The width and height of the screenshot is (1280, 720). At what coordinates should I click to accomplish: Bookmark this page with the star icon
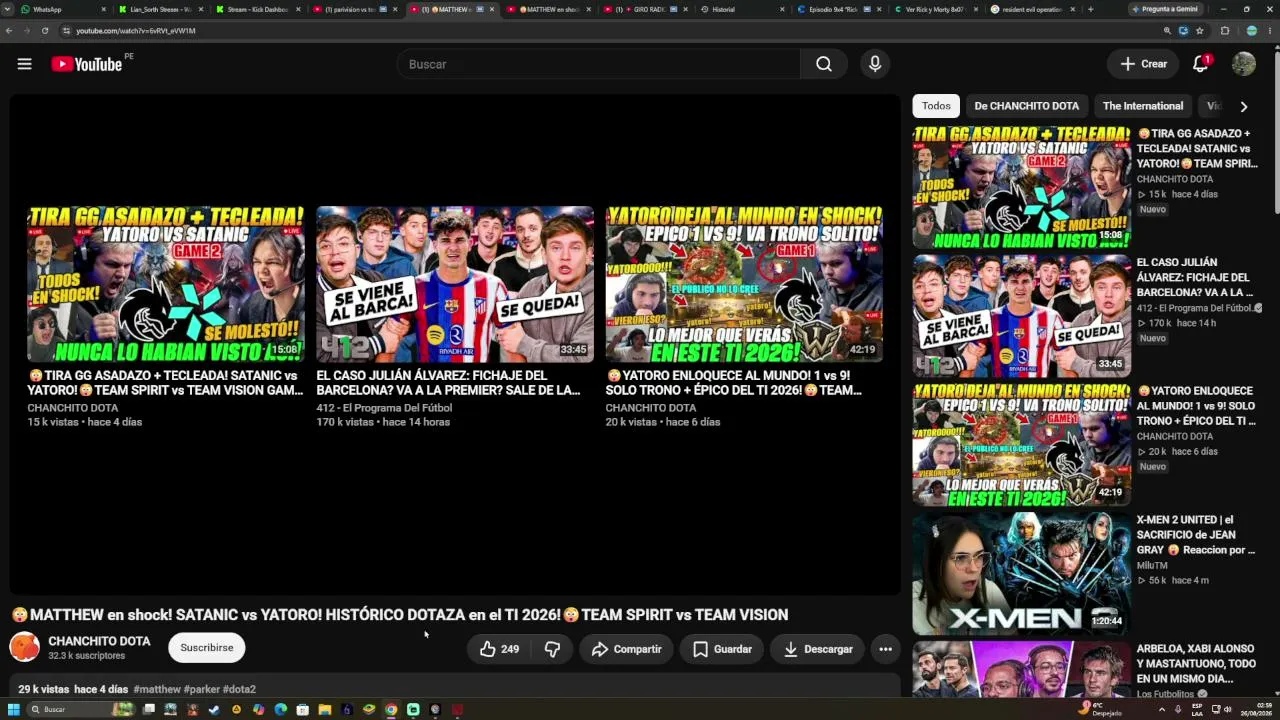click(x=1200, y=31)
